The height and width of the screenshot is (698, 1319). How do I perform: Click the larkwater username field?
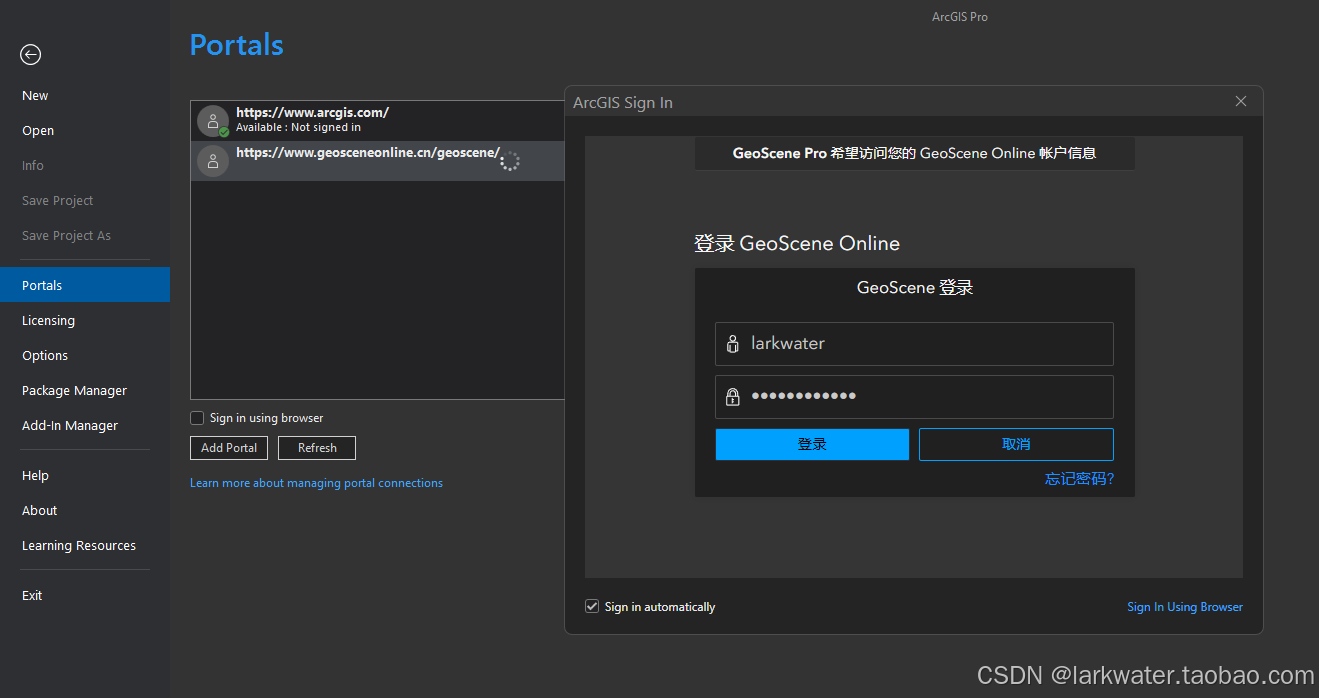click(914, 344)
